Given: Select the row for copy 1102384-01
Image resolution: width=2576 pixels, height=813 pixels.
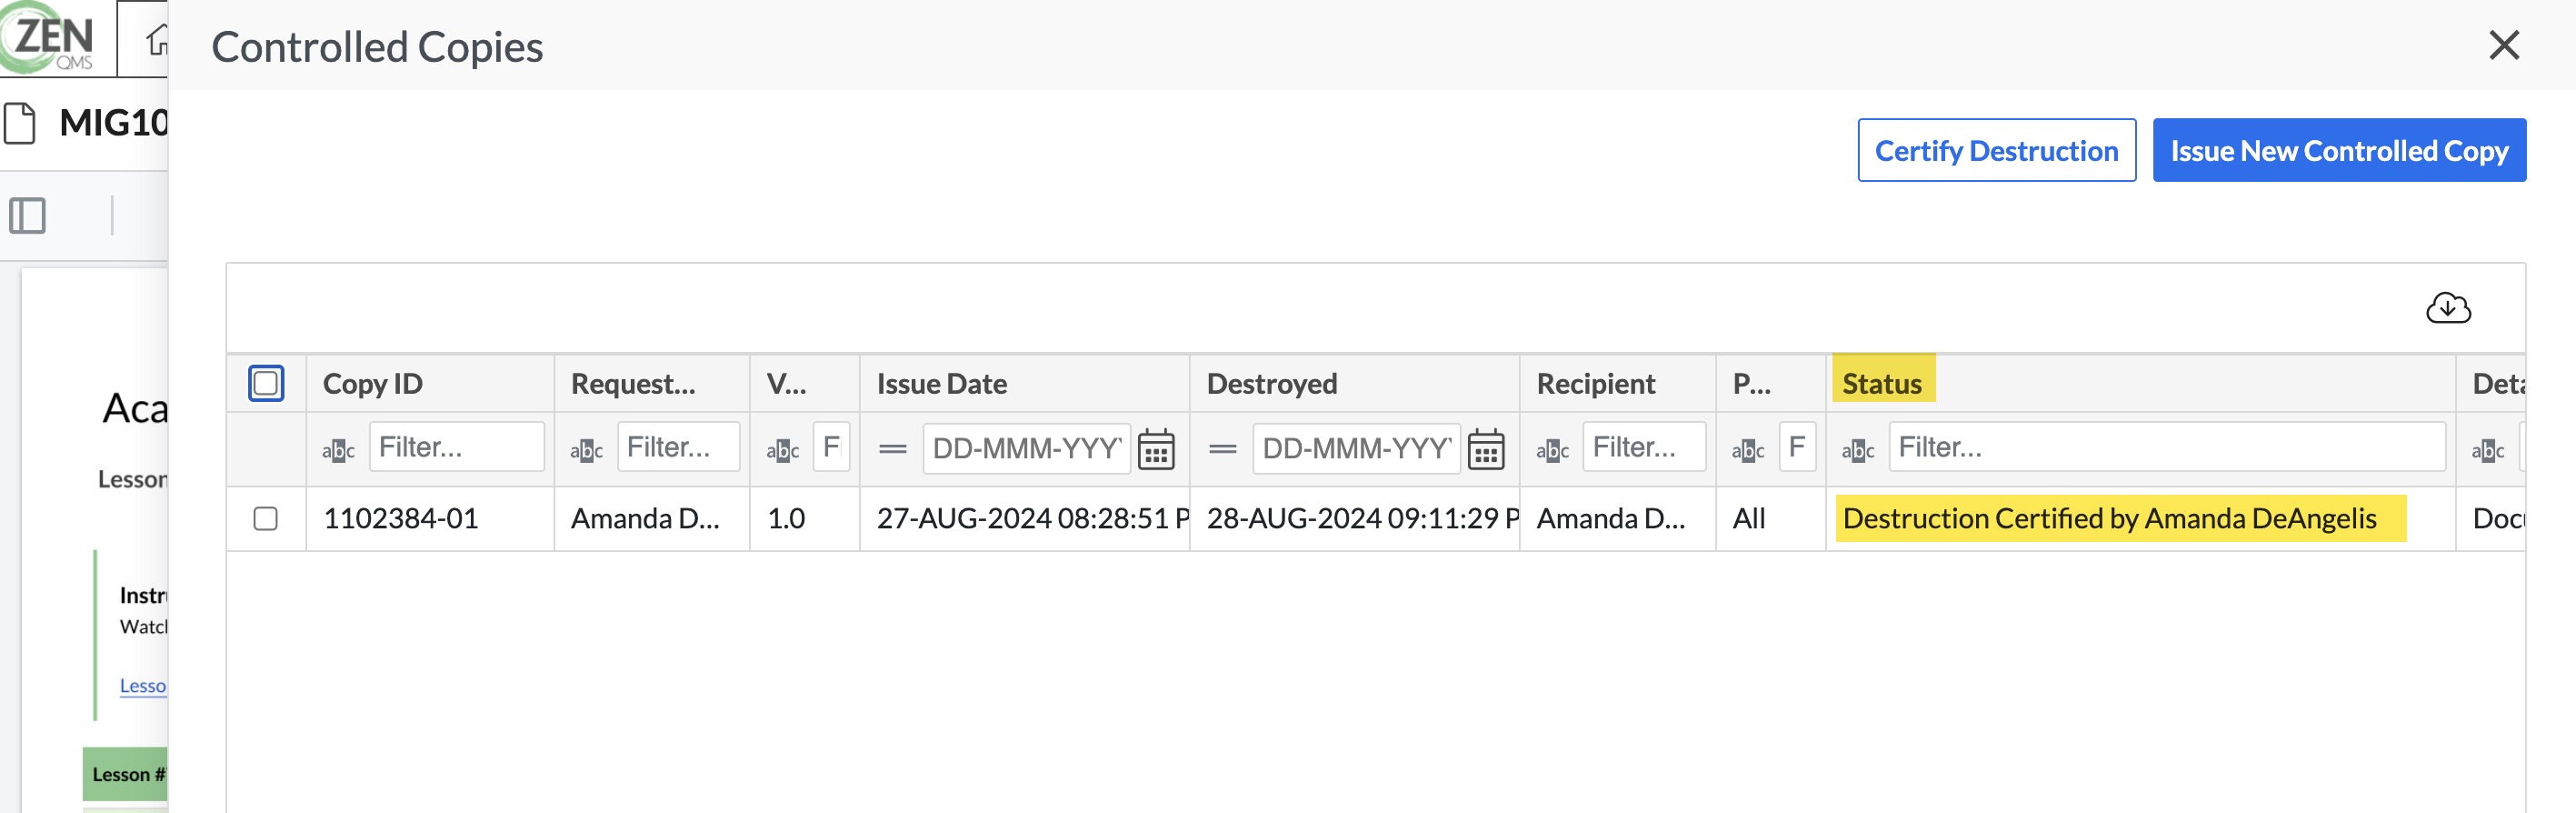Looking at the screenshot, I should click(265, 518).
